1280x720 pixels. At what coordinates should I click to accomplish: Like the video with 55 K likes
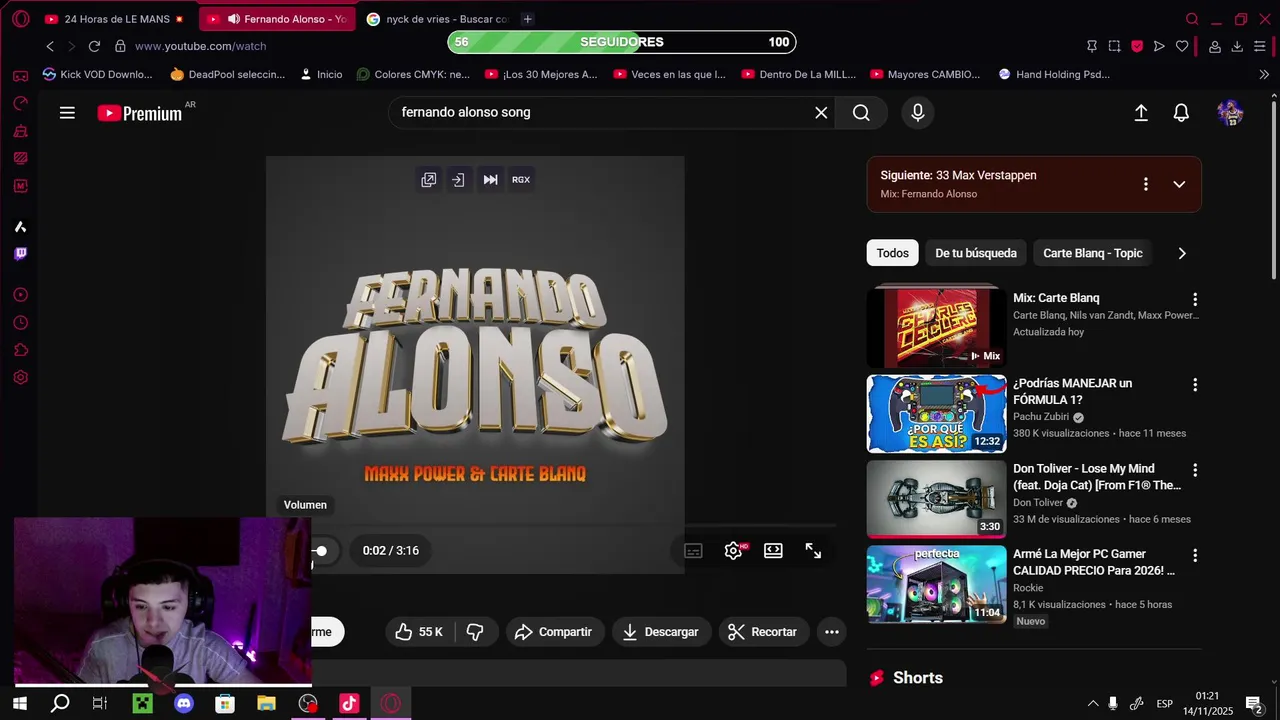[419, 632]
